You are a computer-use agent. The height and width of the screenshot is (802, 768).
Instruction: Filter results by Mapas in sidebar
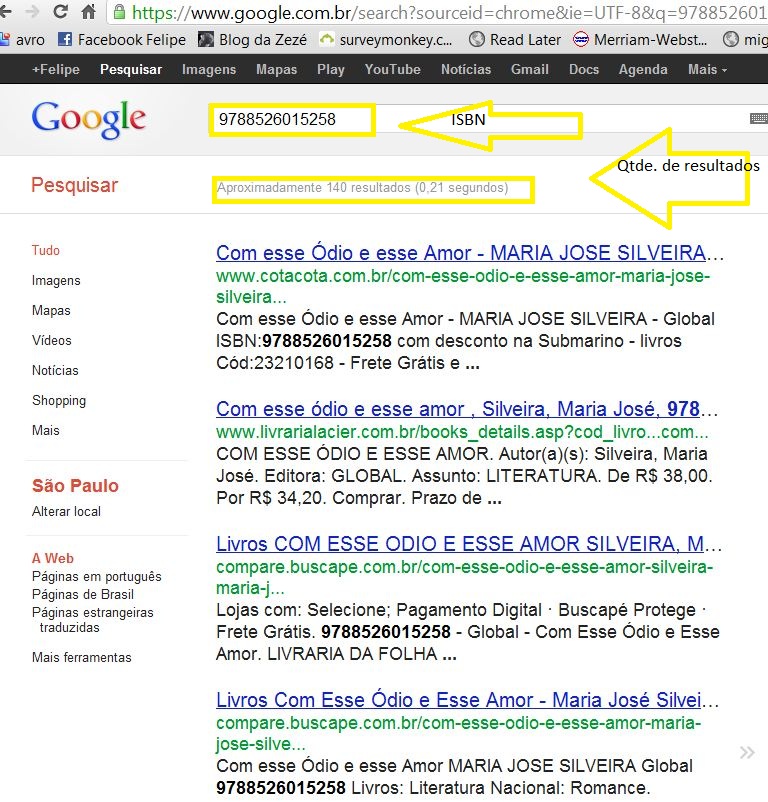(x=51, y=310)
